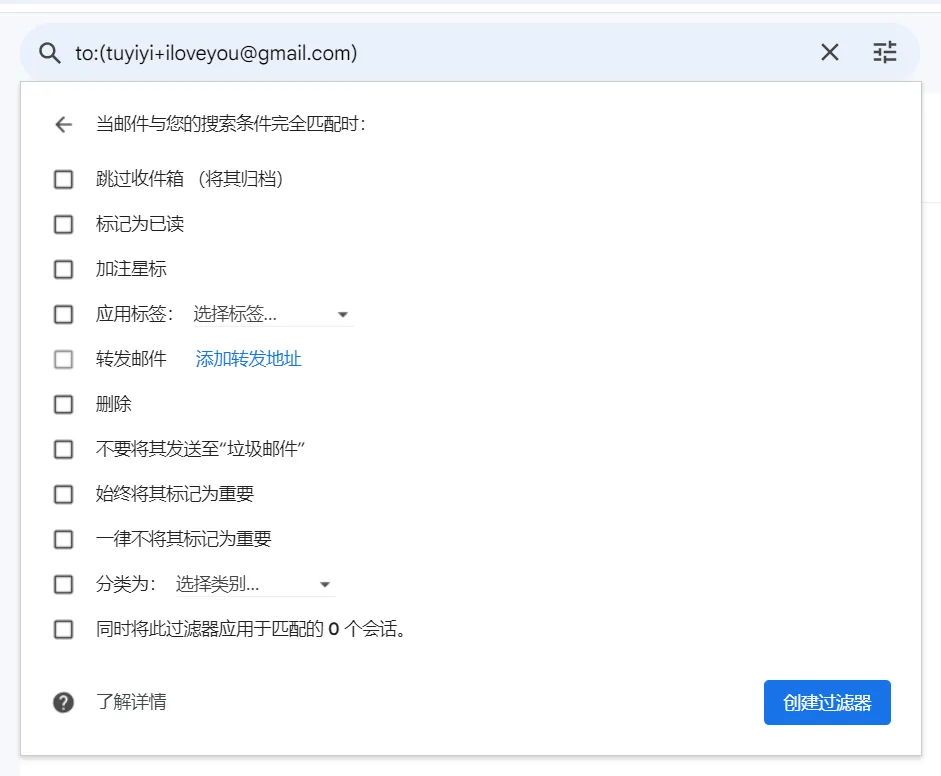
Task: Click the 添加转发地址 link
Action: [x=249, y=359]
